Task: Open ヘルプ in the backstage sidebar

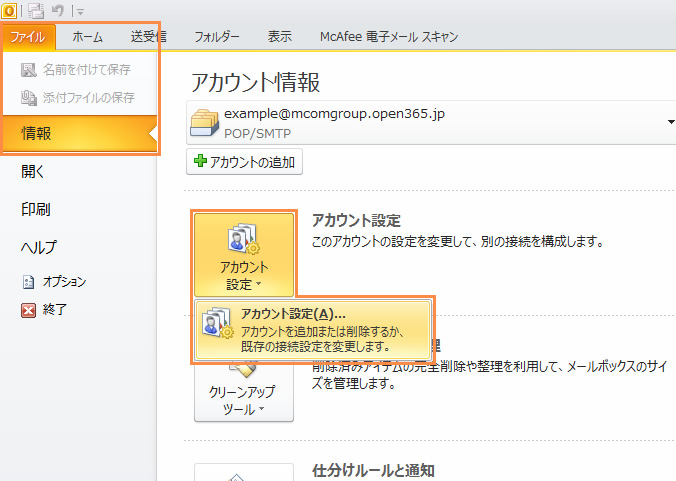Action: (x=39, y=247)
